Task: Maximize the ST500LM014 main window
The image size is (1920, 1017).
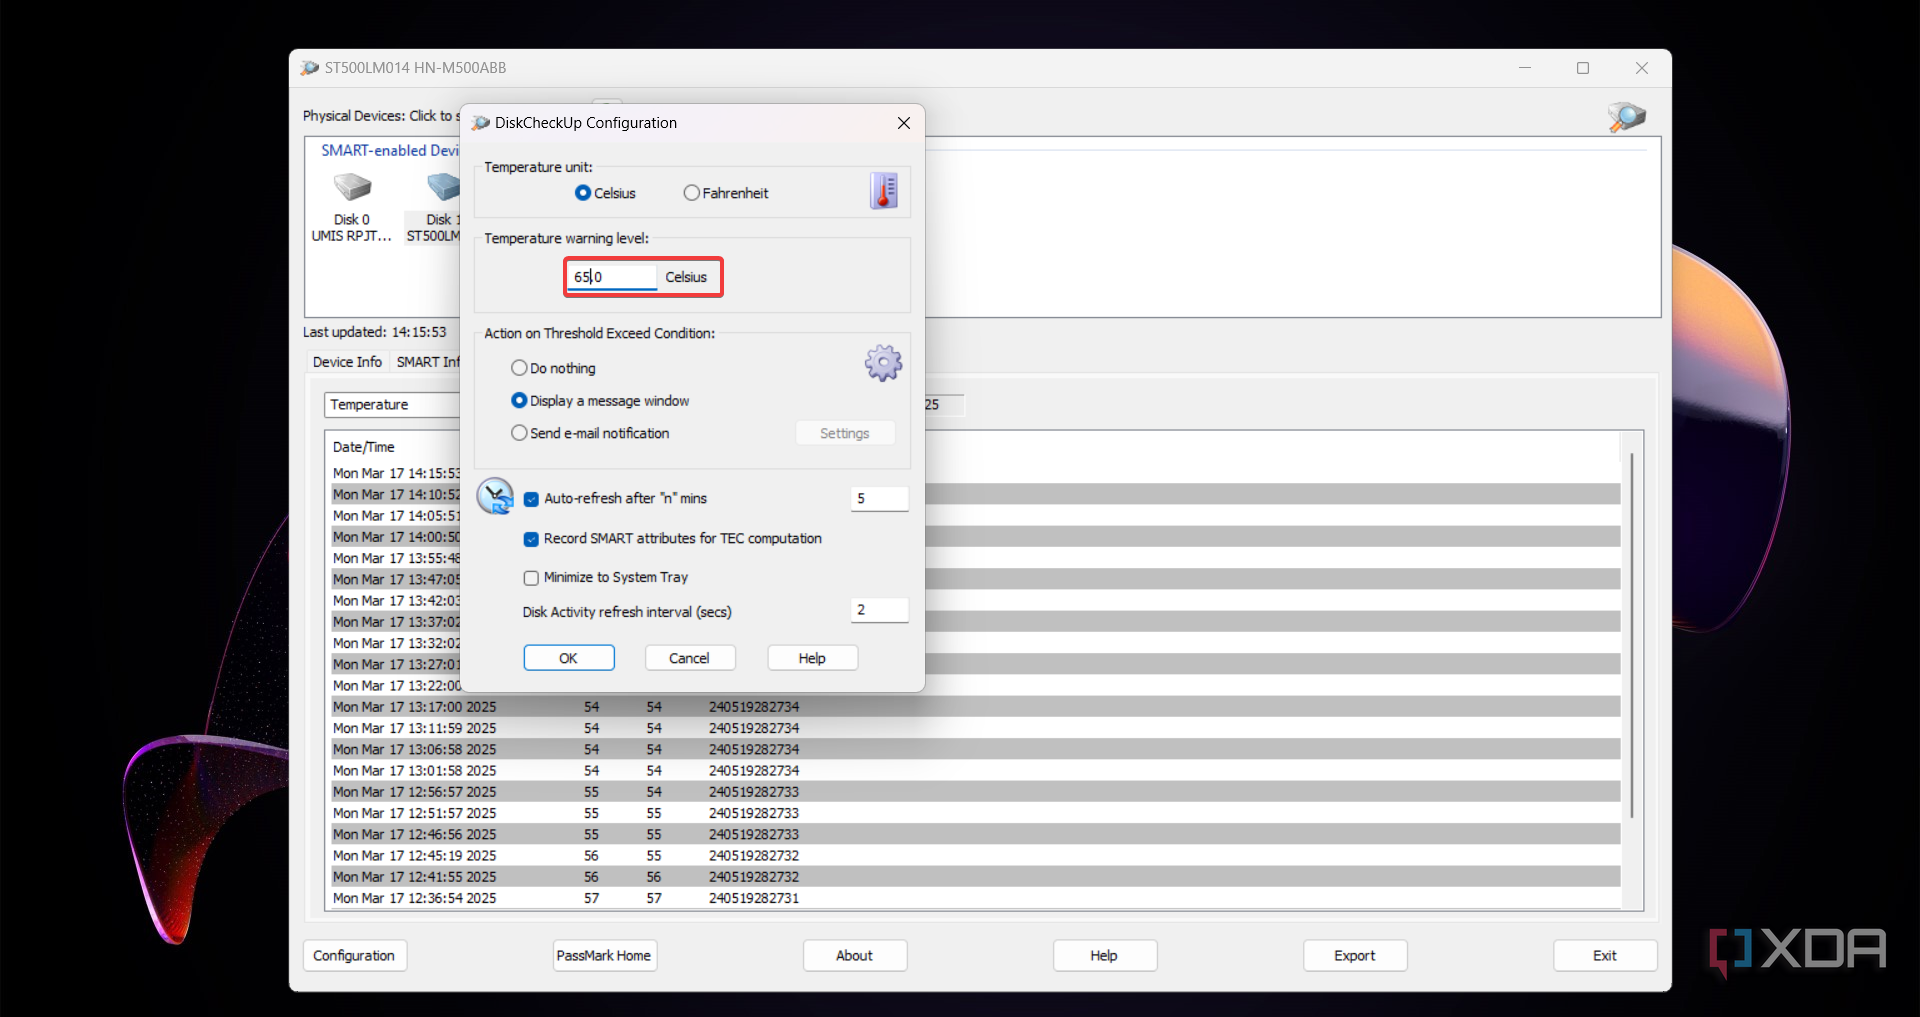Action: (1583, 68)
